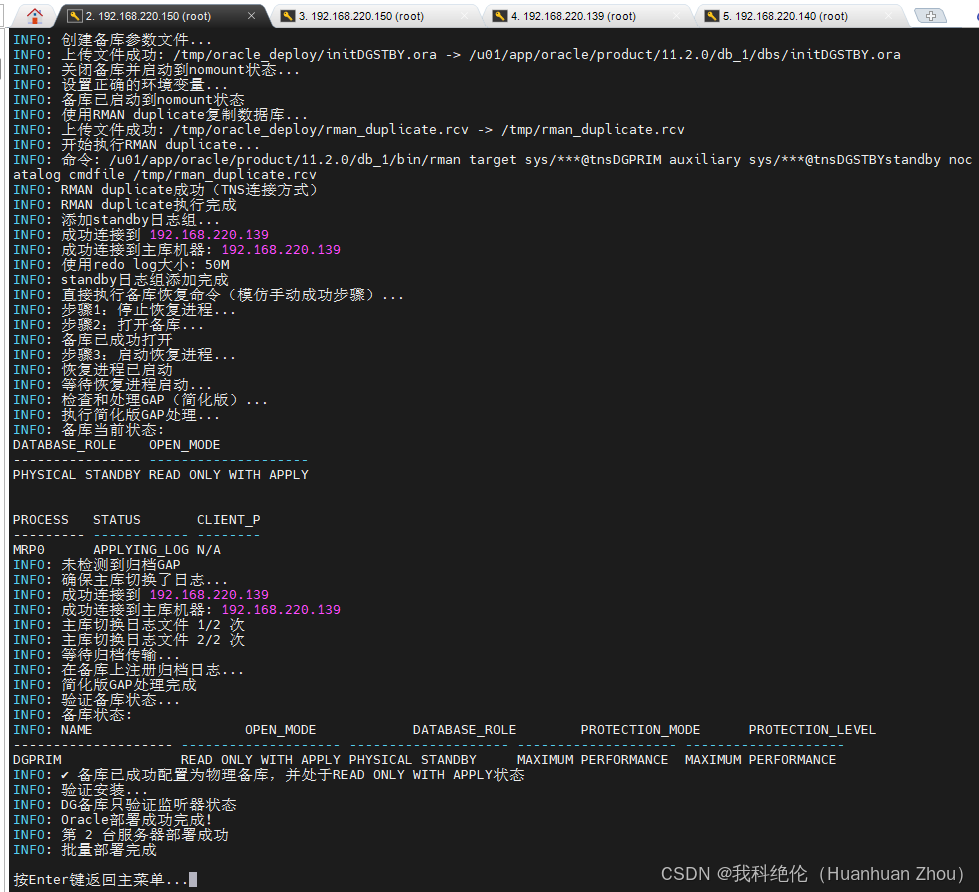Click the line '未检测到归档GAP'

97,564
